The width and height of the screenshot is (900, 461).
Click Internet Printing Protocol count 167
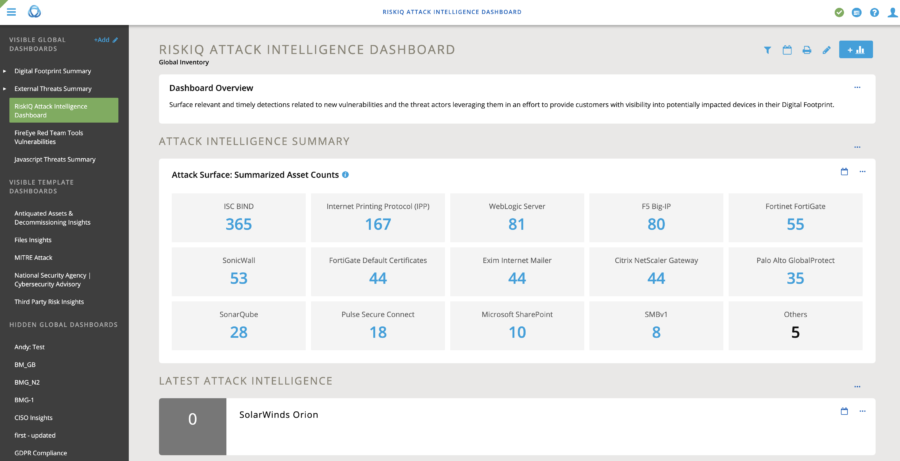(378, 224)
